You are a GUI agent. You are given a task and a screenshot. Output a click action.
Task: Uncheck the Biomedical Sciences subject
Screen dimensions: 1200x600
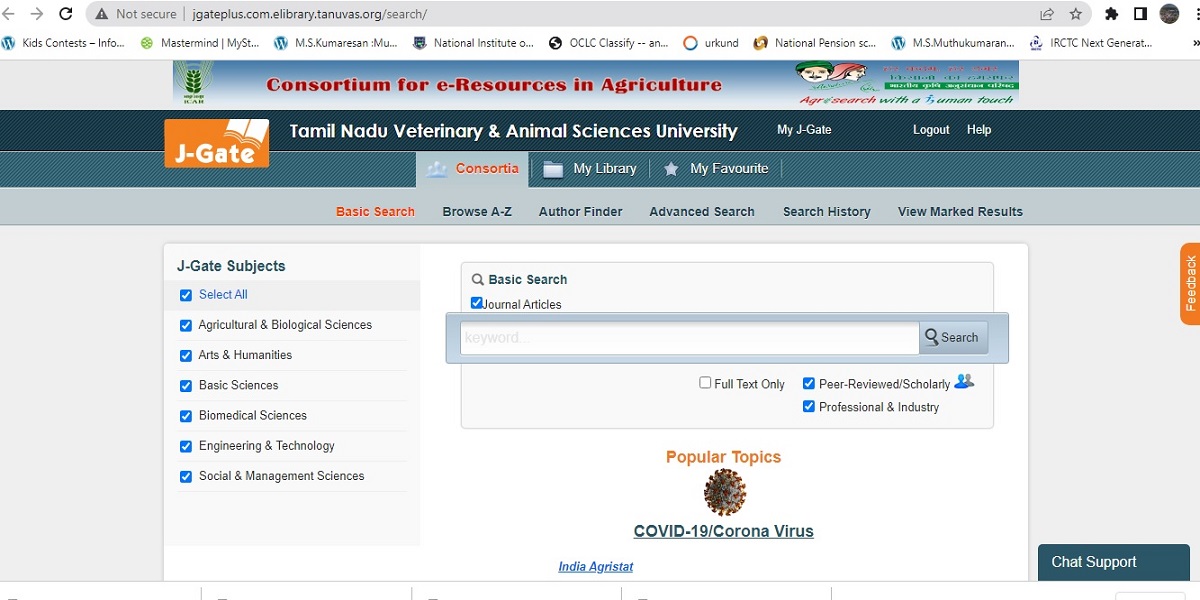click(x=186, y=416)
